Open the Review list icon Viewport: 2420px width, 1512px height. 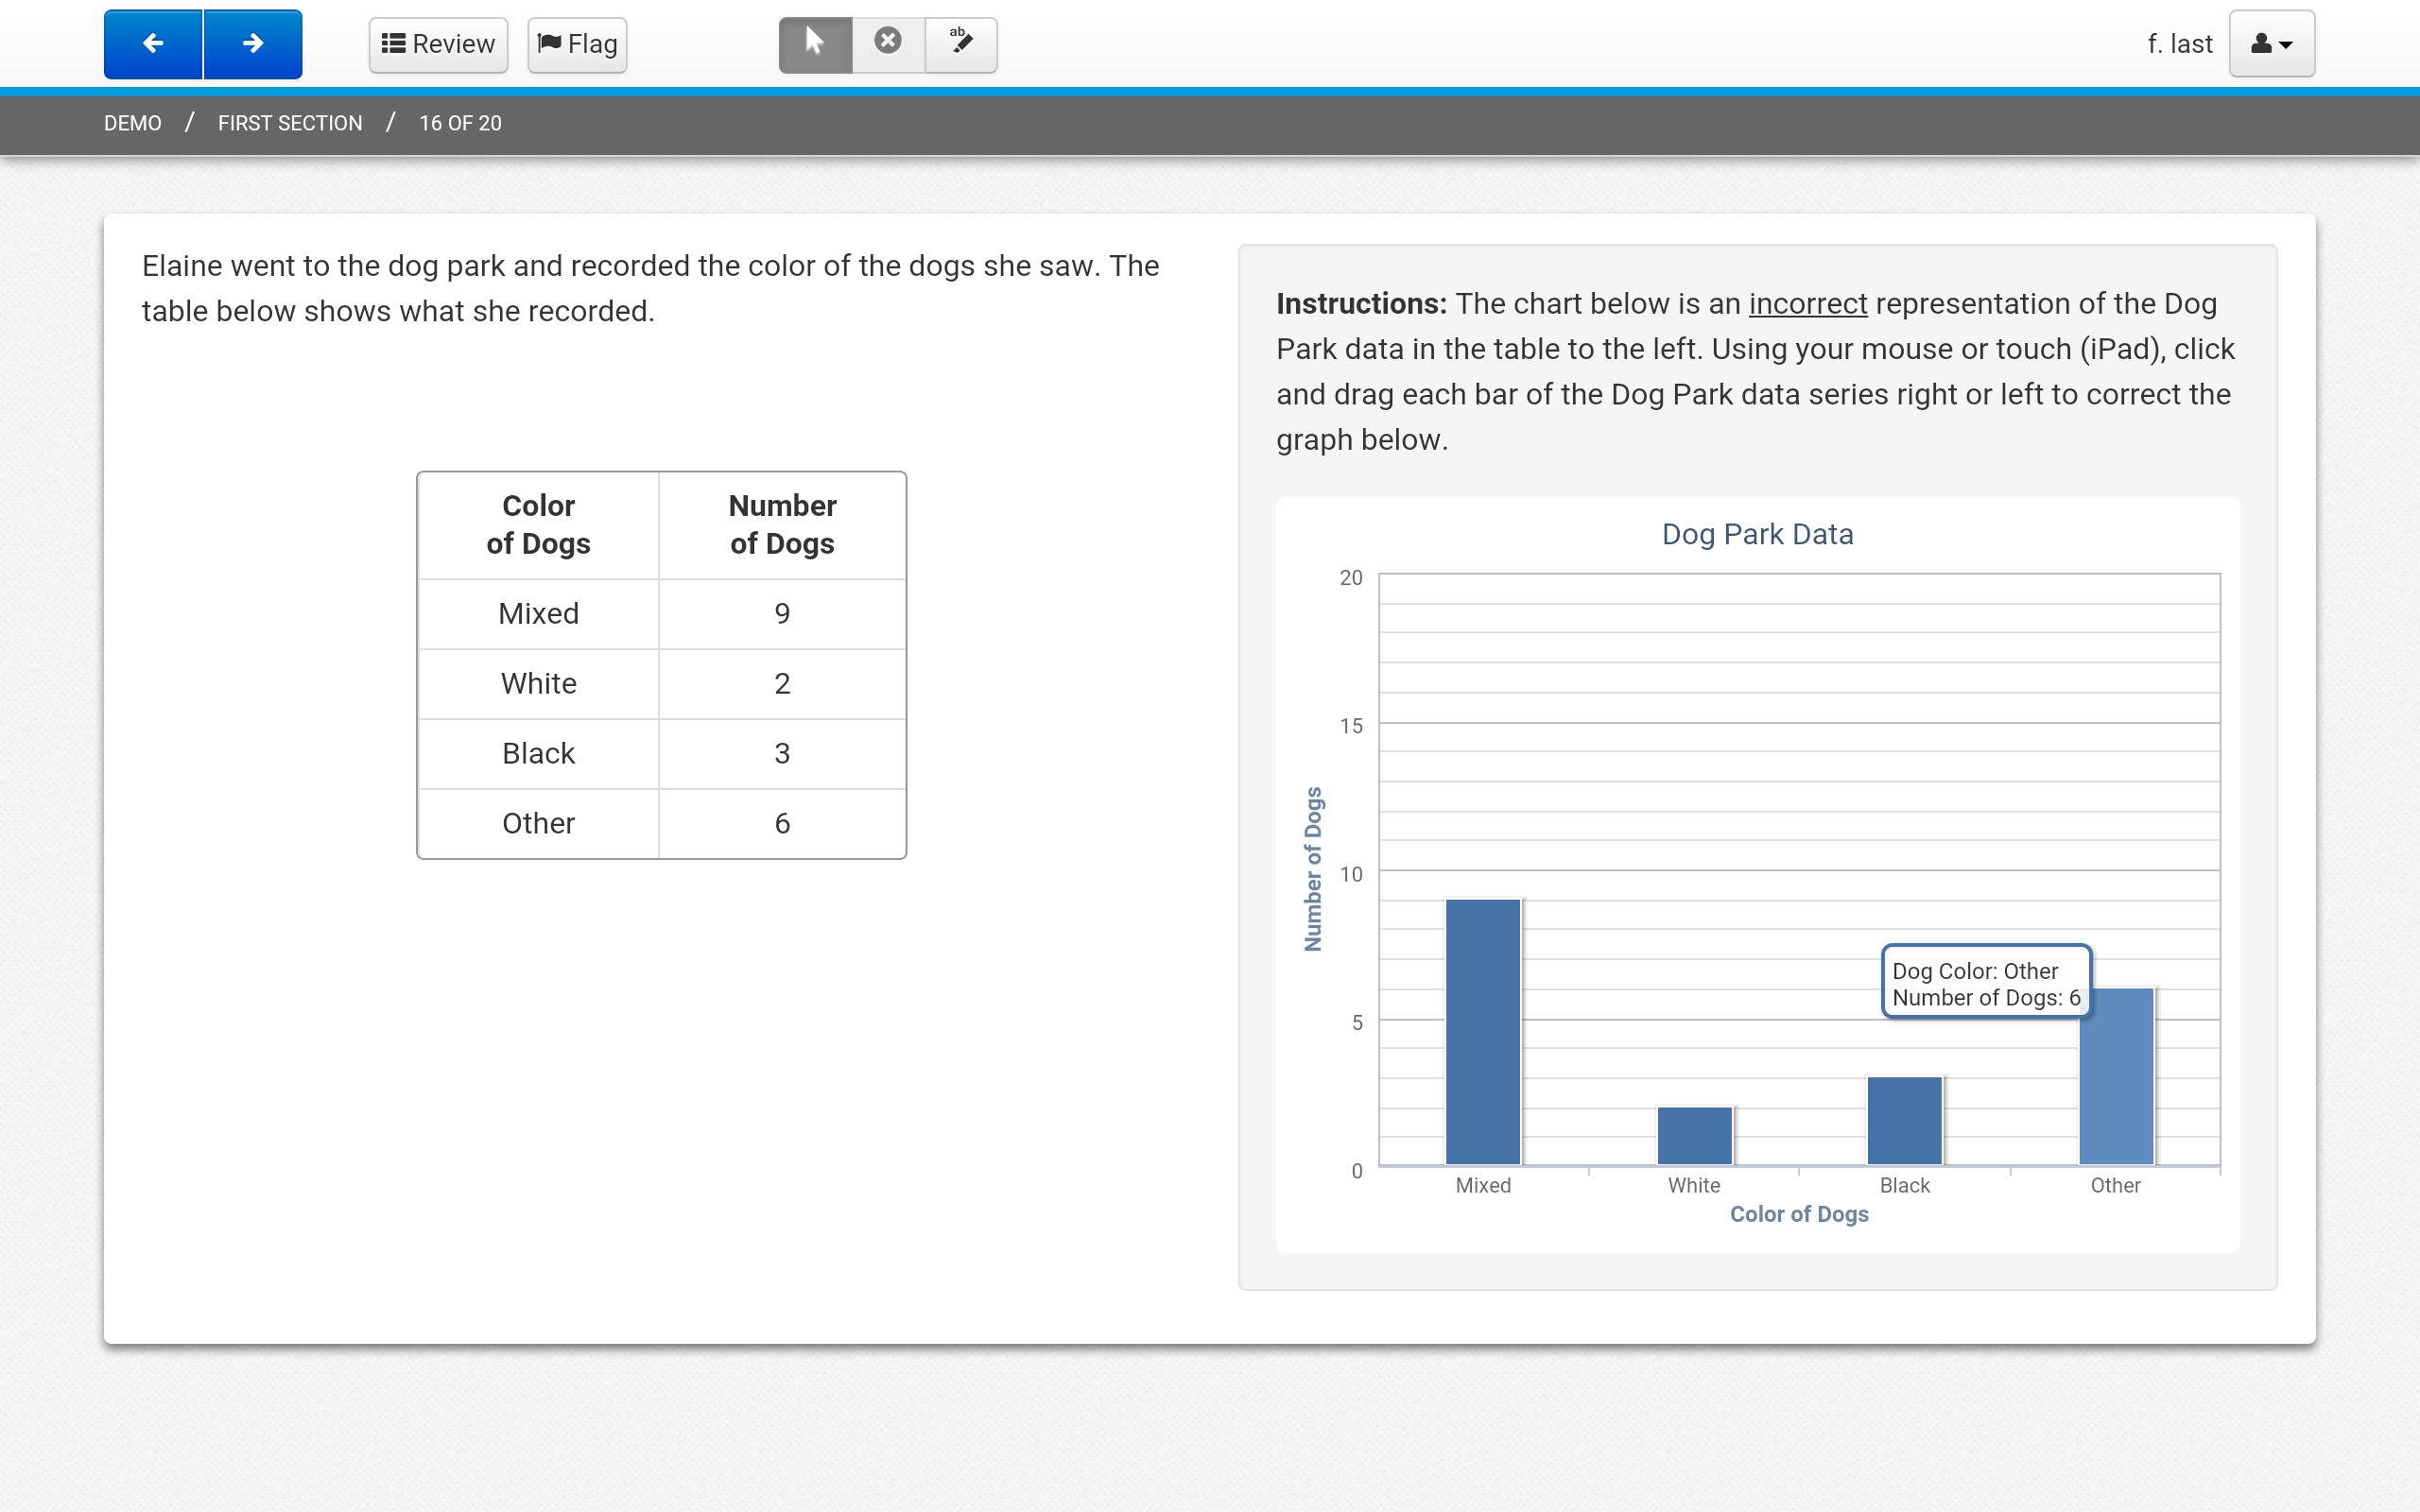[394, 43]
